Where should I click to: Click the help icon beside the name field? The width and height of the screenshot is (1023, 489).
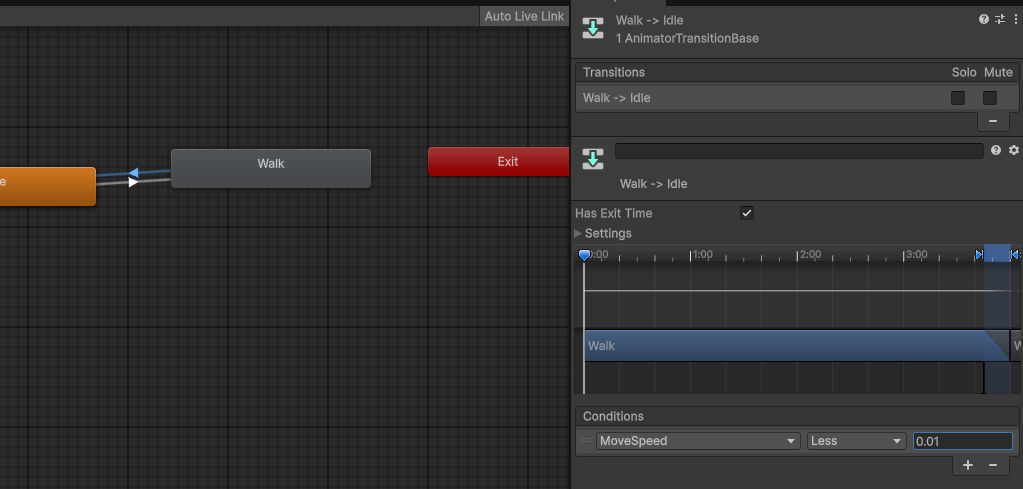pyautogui.click(x=996, y=150)
